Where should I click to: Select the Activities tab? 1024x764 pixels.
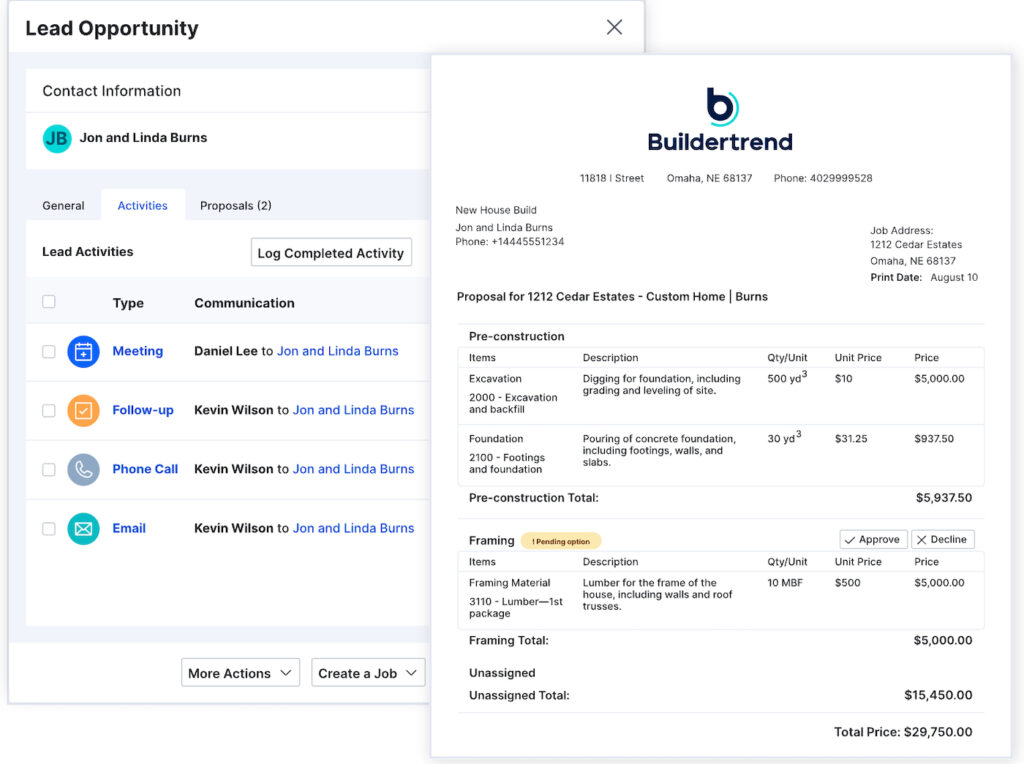click(x=142, y=206)
